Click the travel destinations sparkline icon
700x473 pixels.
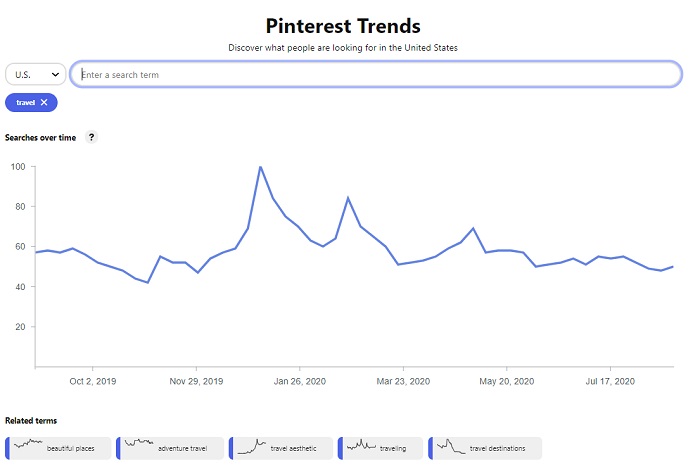click(x=450, y=444)
